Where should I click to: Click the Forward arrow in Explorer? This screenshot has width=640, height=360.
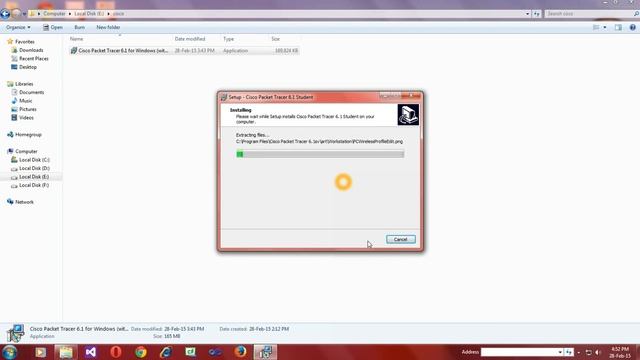pyautogui.click(x=16, y=13)
